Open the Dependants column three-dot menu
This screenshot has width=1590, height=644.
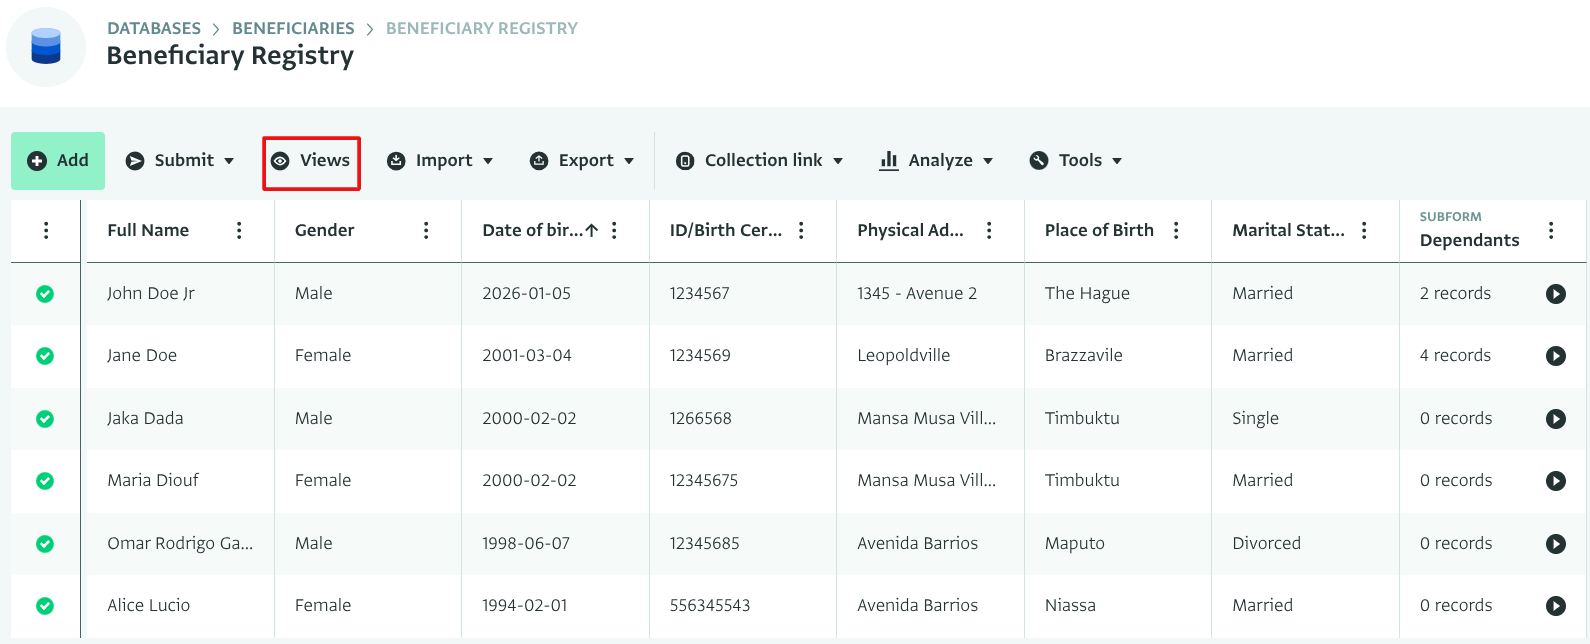(1551, 230)
